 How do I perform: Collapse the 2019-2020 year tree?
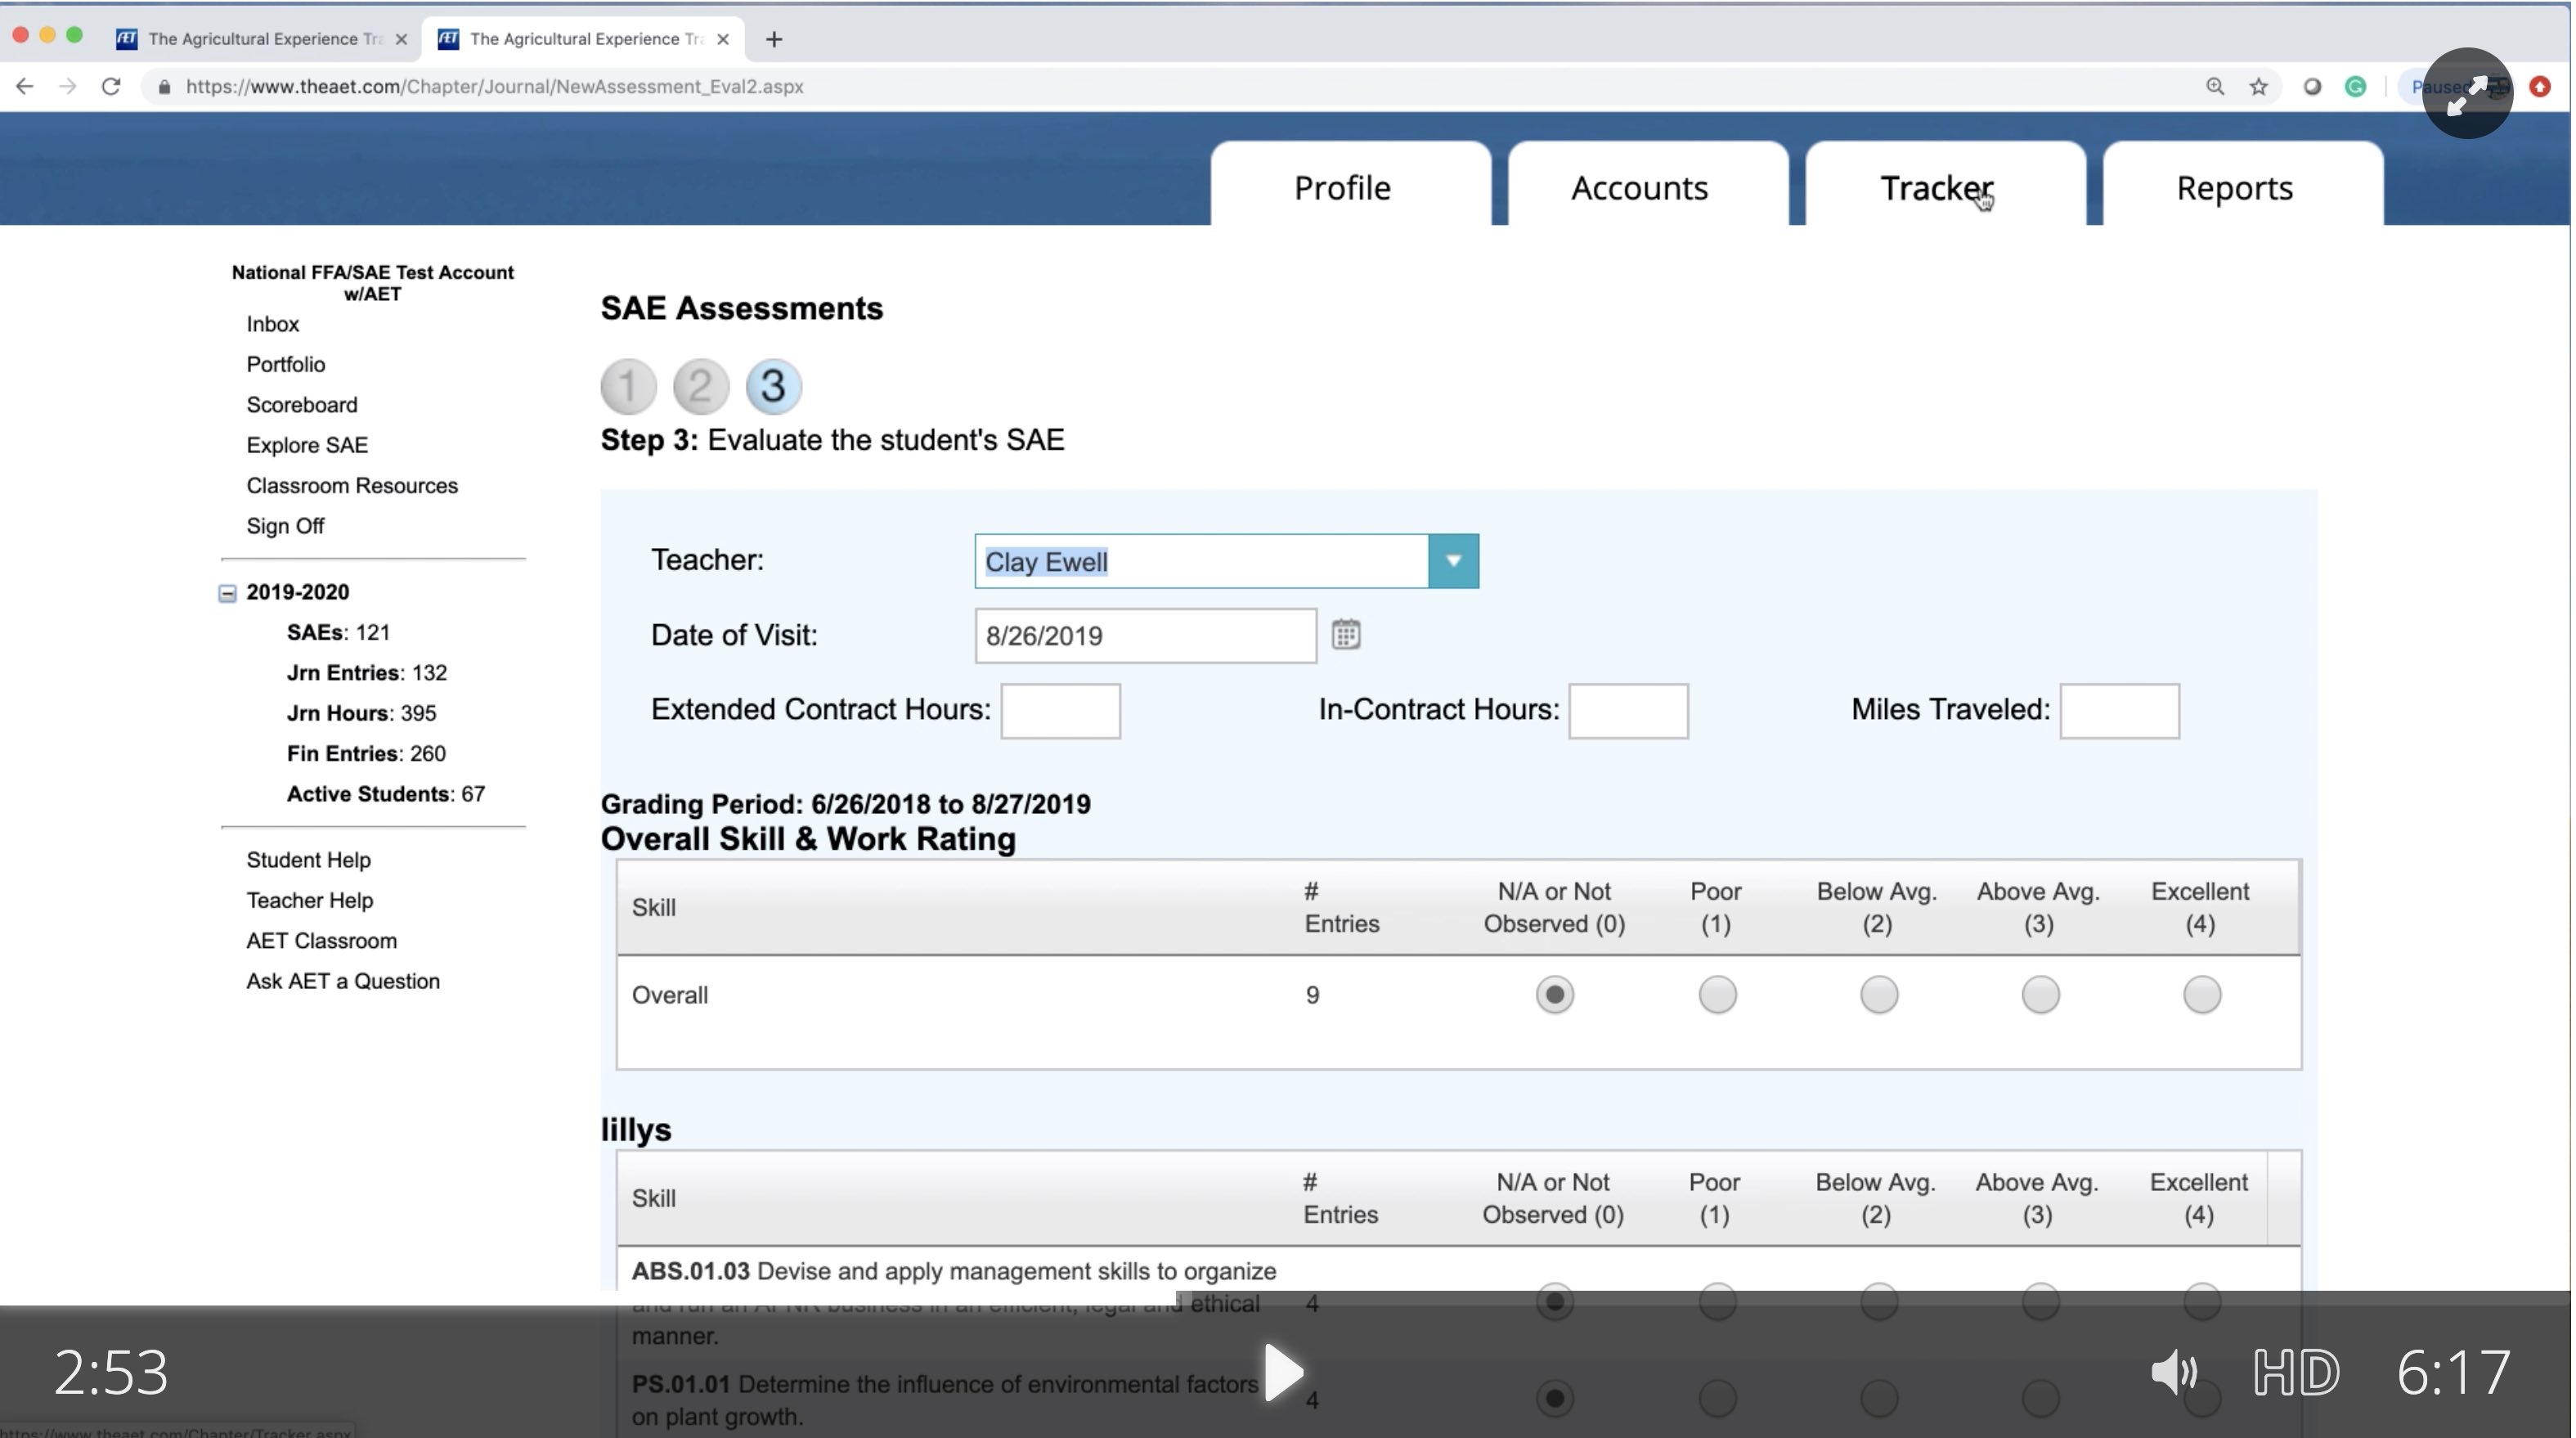(x=228, y=593)
